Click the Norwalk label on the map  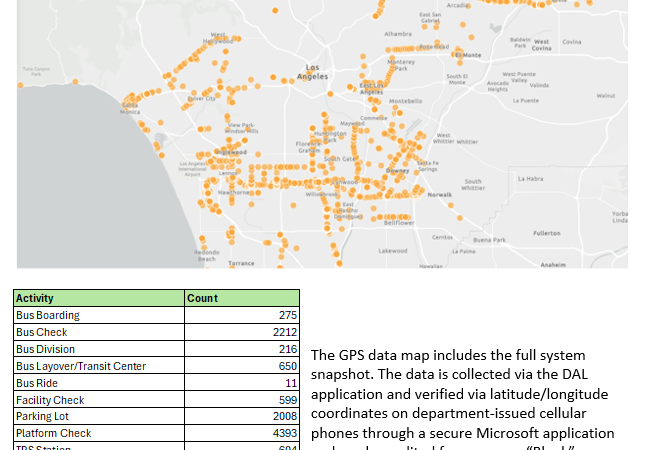(x=439, y=194)
